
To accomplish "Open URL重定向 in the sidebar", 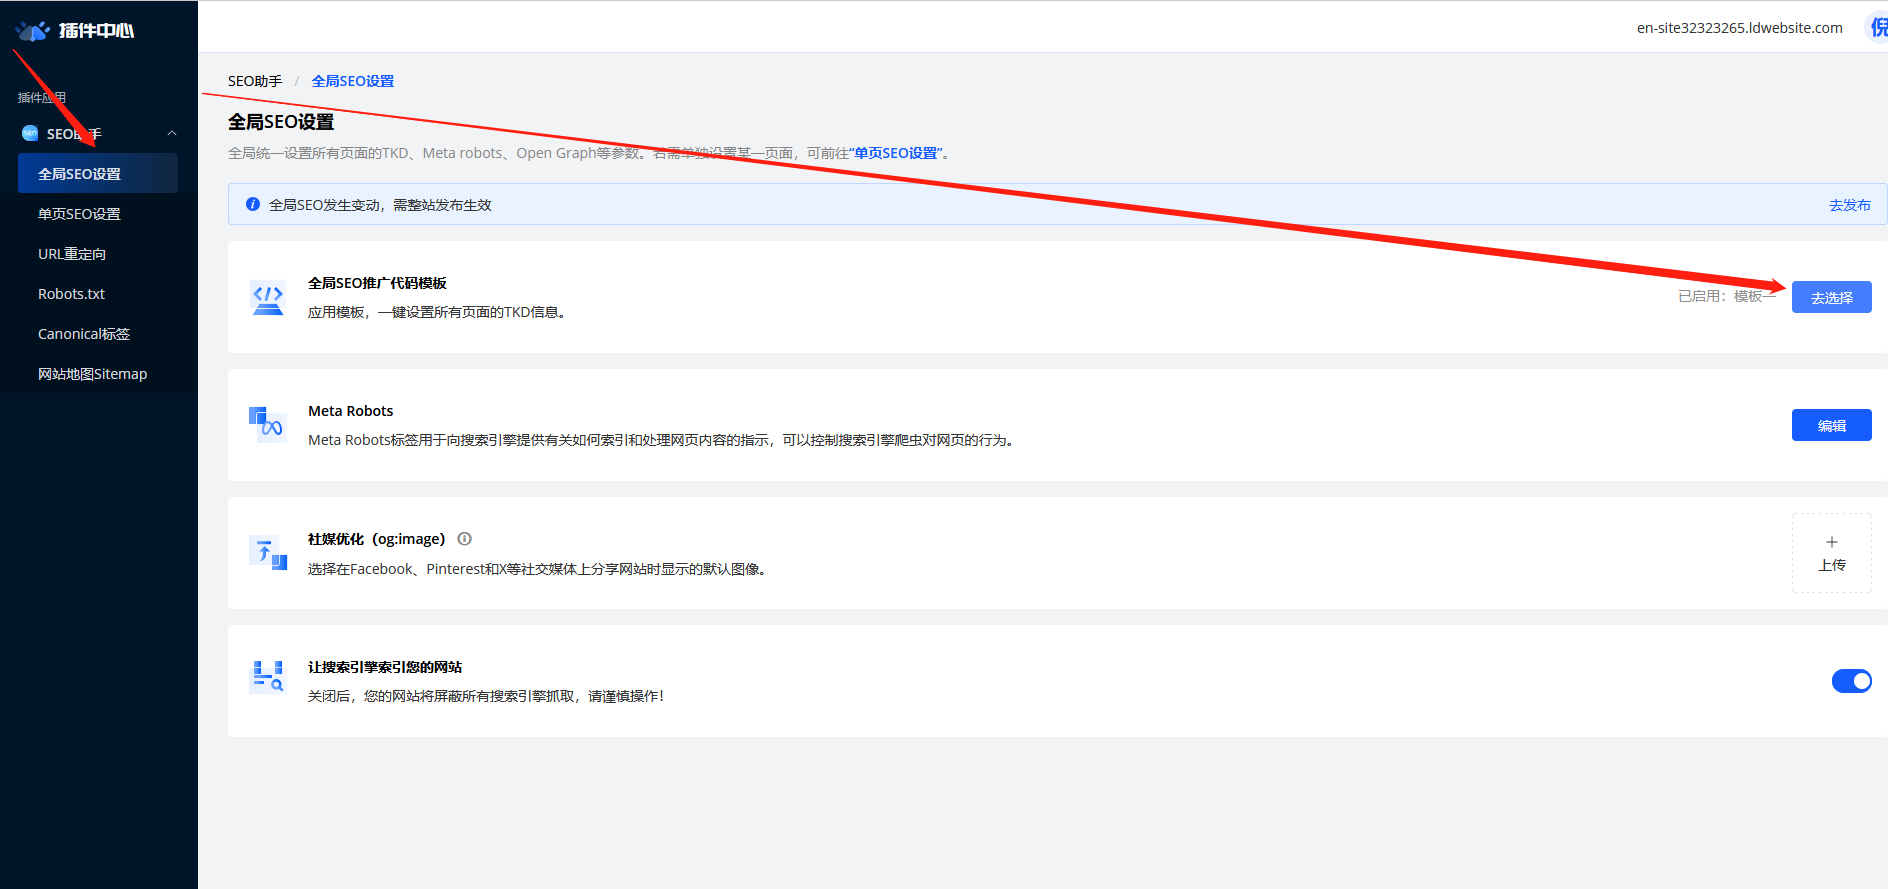I will point(72,254).
